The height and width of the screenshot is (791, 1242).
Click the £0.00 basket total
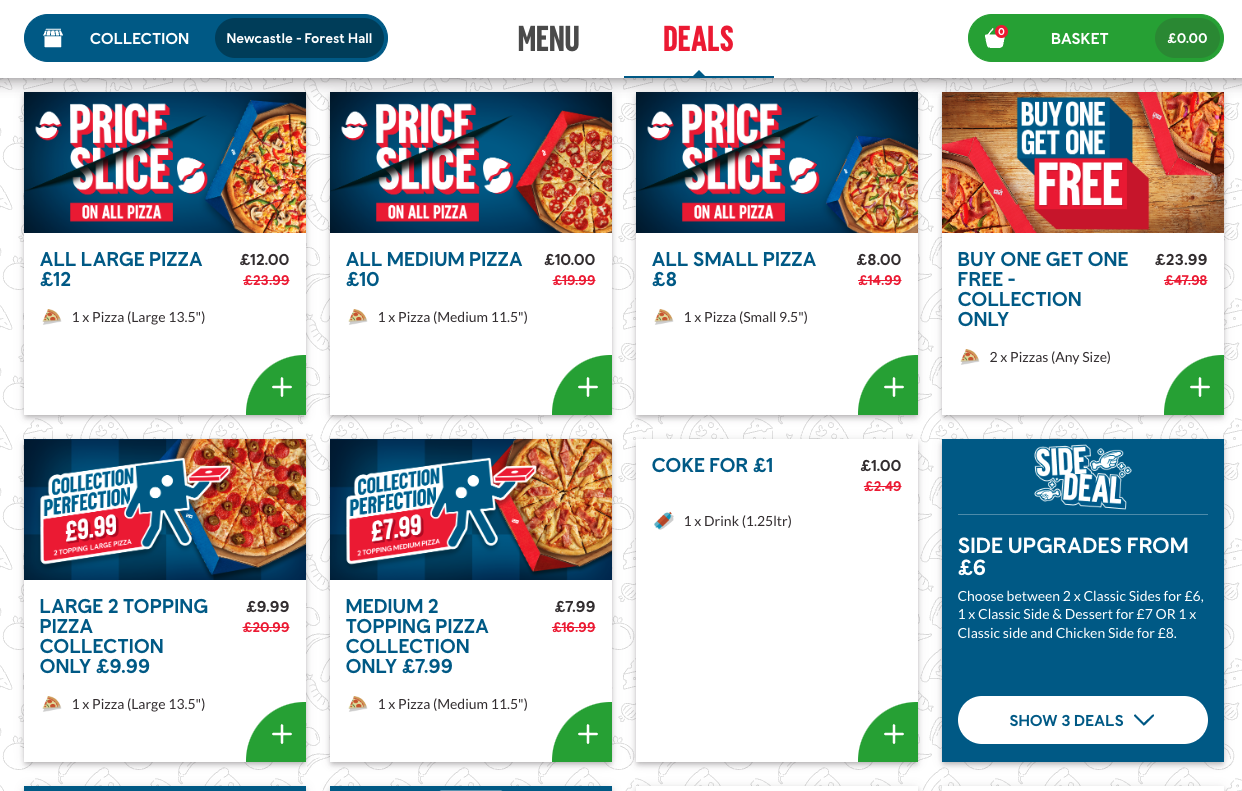pyautogui.click(x=1187, y=38)
